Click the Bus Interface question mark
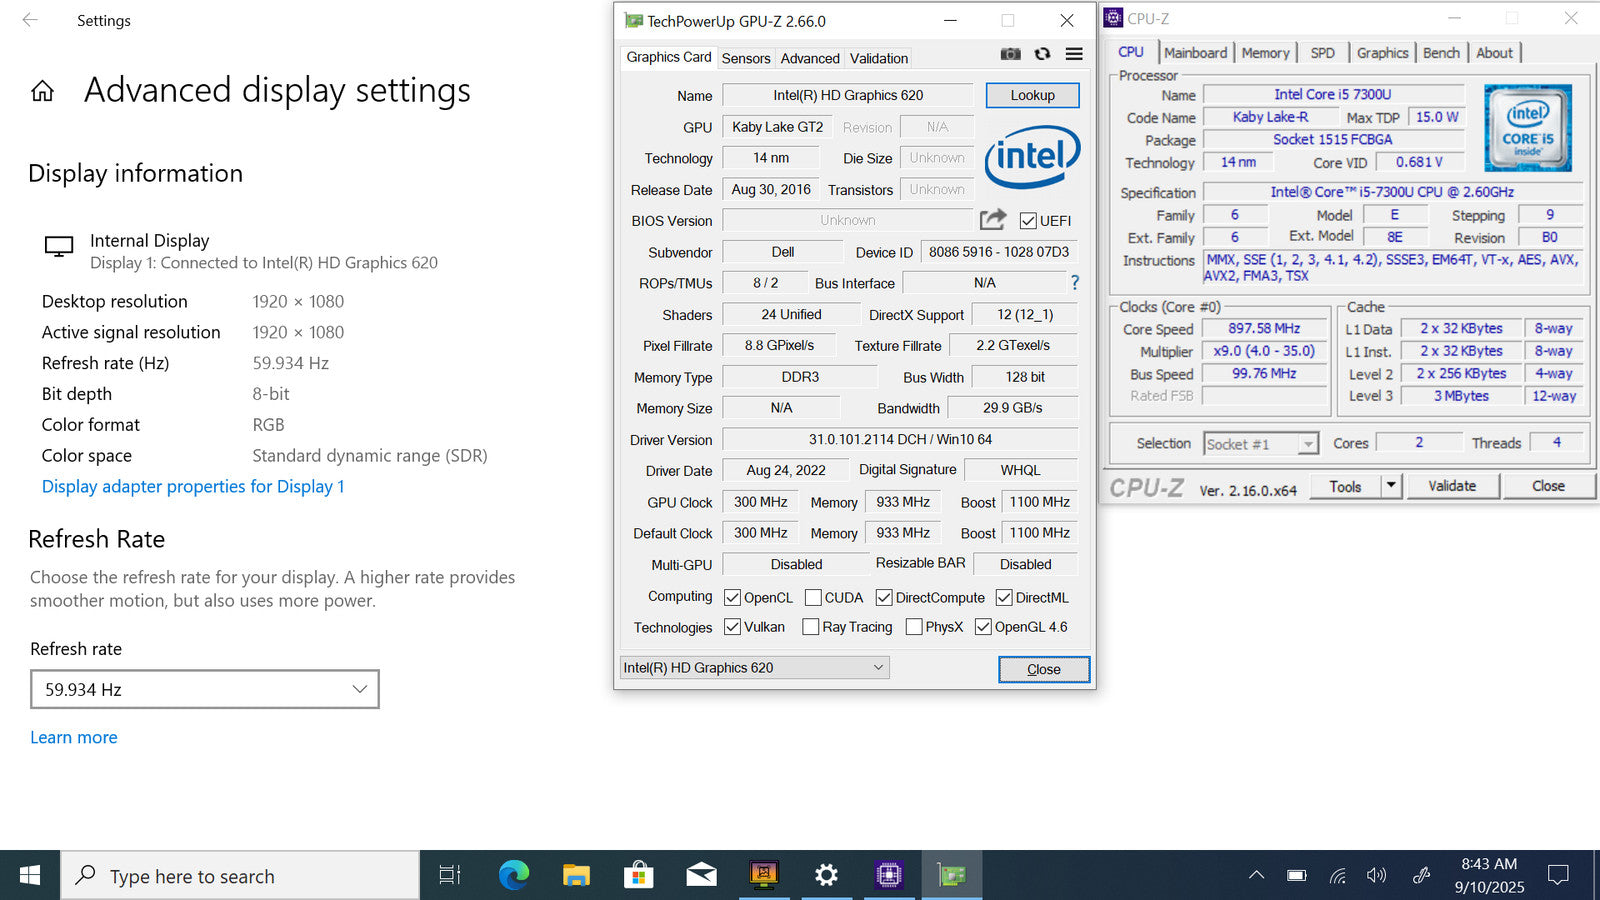Viewport: 1600px width, 900px height. point(1075,283)
